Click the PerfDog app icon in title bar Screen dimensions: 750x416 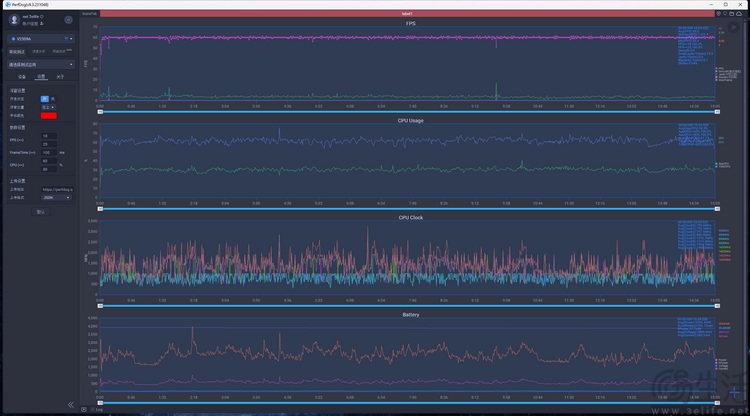click(7, 4)
